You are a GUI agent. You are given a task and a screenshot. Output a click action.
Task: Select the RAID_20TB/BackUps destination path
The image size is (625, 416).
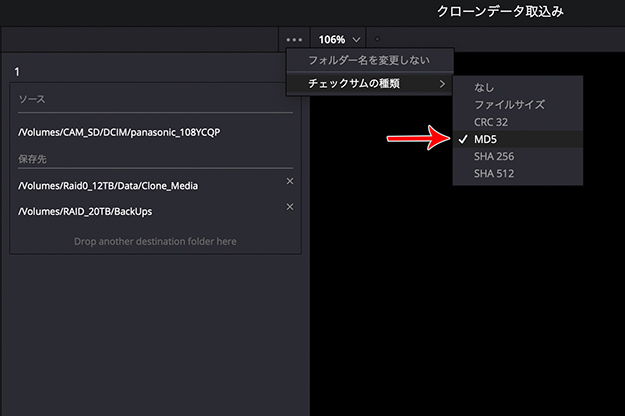click(85, 212)
